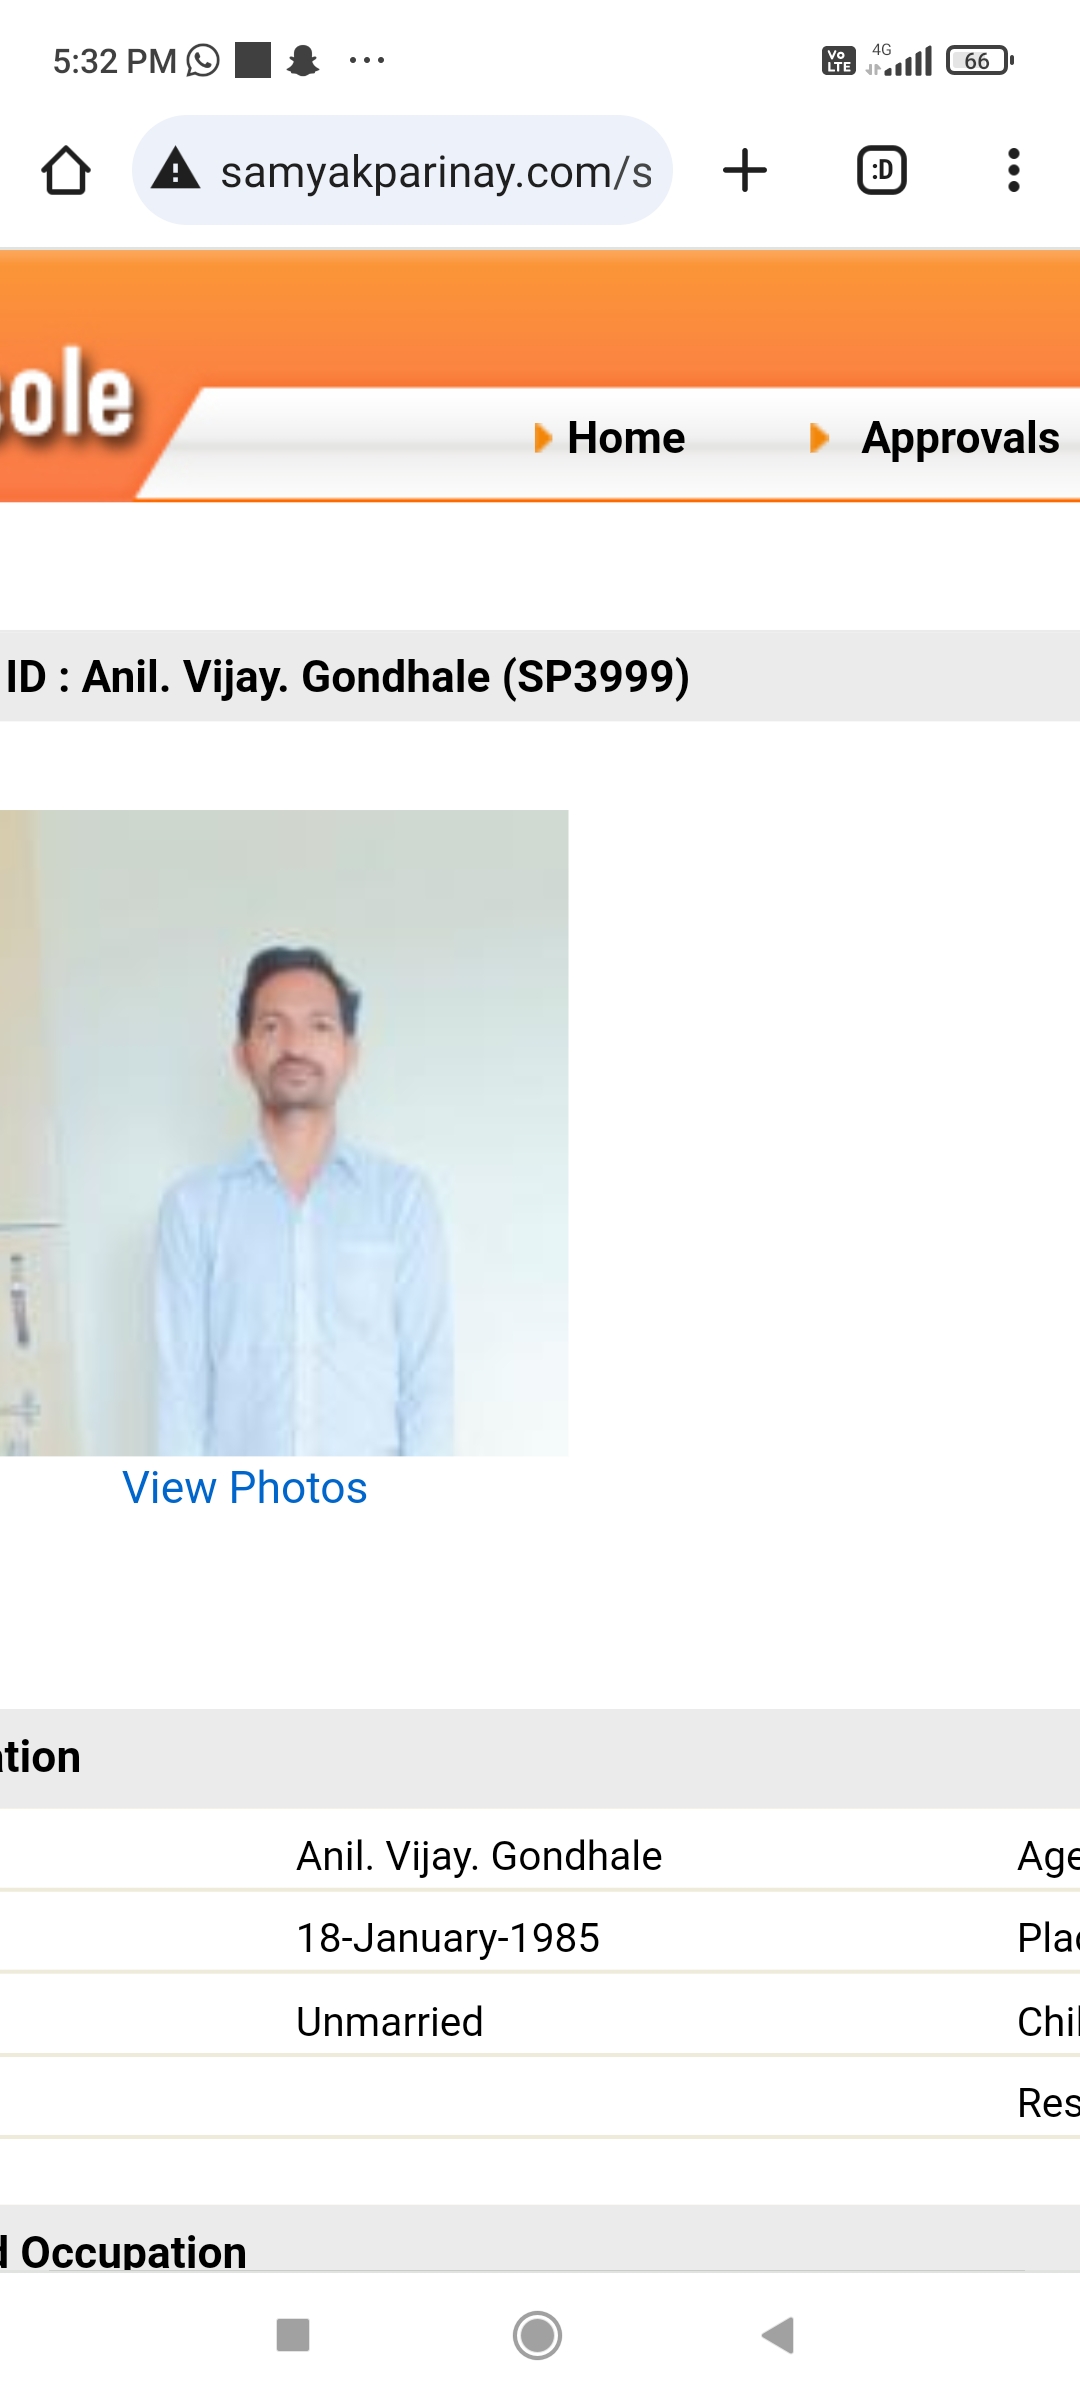1080x2400 pixels.
Task: Tap the site logo in orange banner
Action: click(68, 395)
